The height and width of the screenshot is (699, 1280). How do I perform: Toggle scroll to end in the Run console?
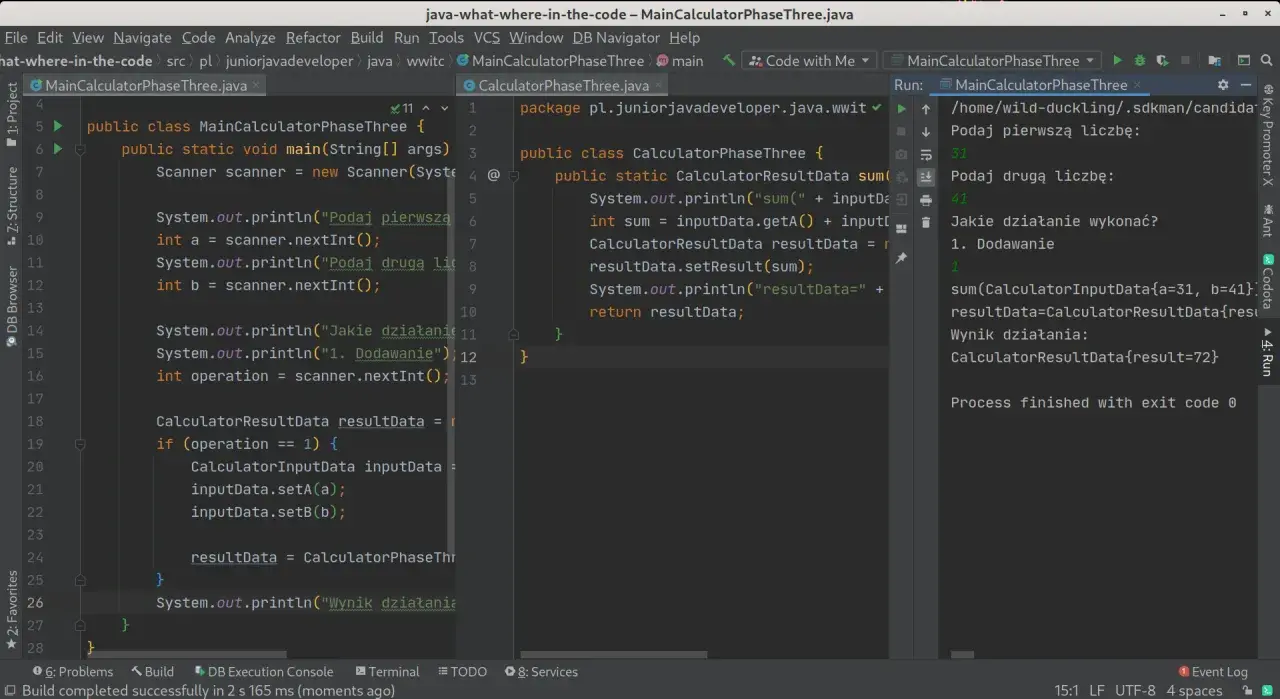tap(926, 177)
